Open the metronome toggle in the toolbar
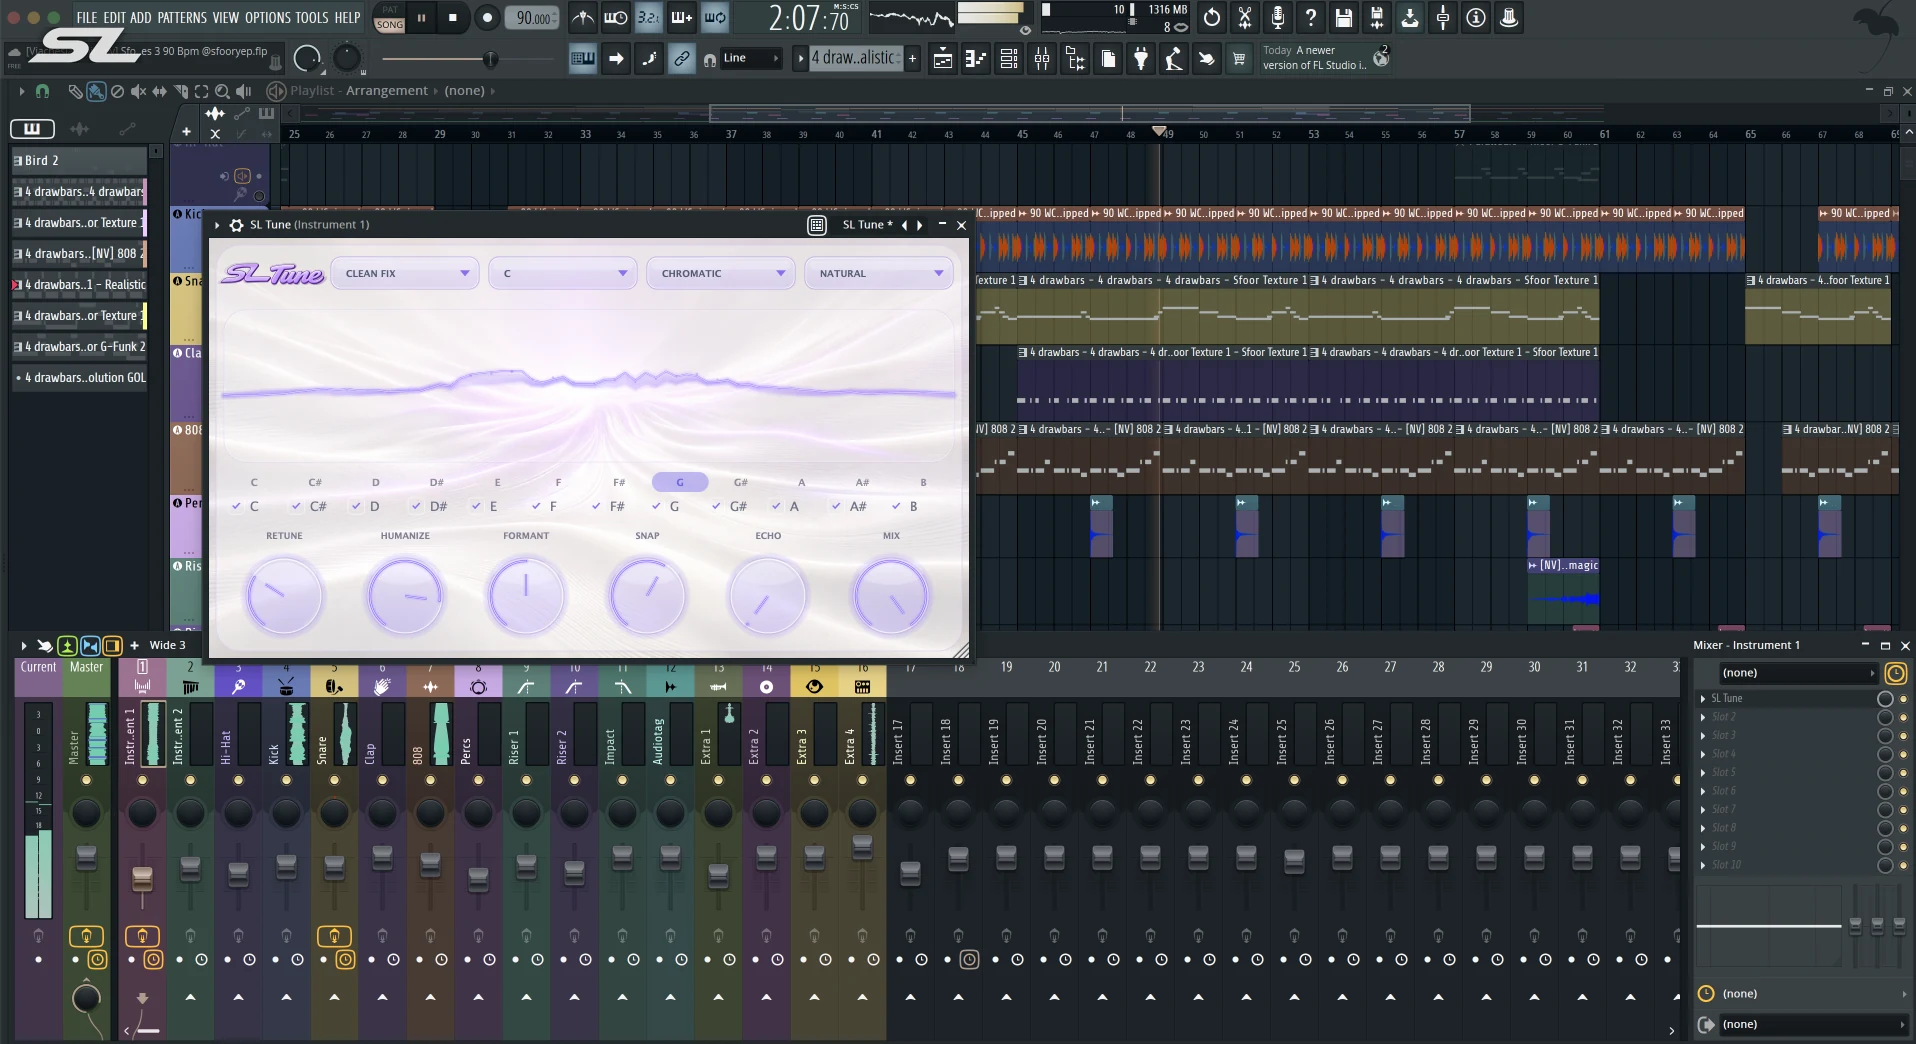This screenshot has height=1044, width=1916. point(583,17)
